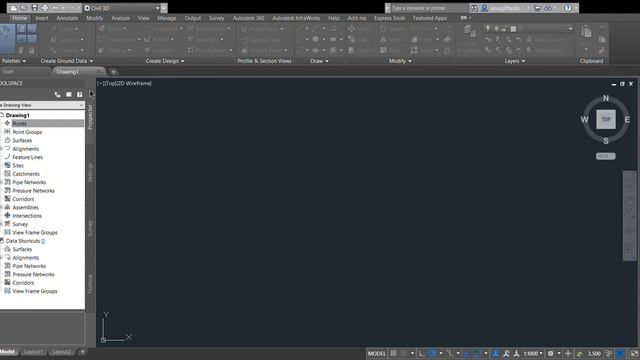Toggle polar tracking in status bar
The width and height of the screenshot is (640, 360).
click(433, 353)
